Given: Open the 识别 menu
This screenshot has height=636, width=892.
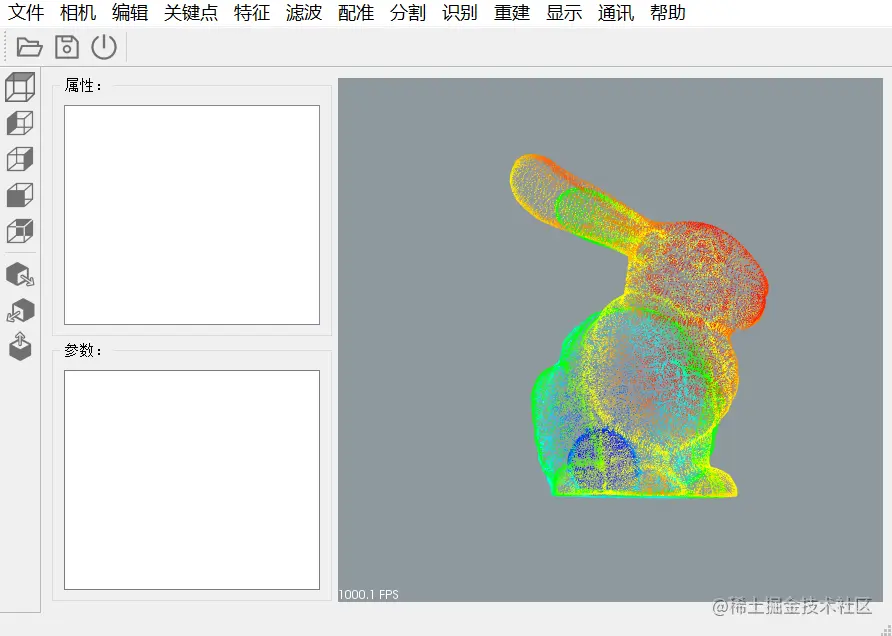Looking at the screenshot, I should coord(460,13).
